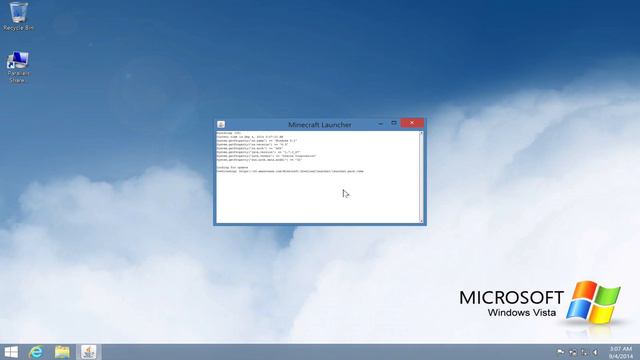
Task: Open File Explorer from the taskbar
Action: click(x=62, y=352)
